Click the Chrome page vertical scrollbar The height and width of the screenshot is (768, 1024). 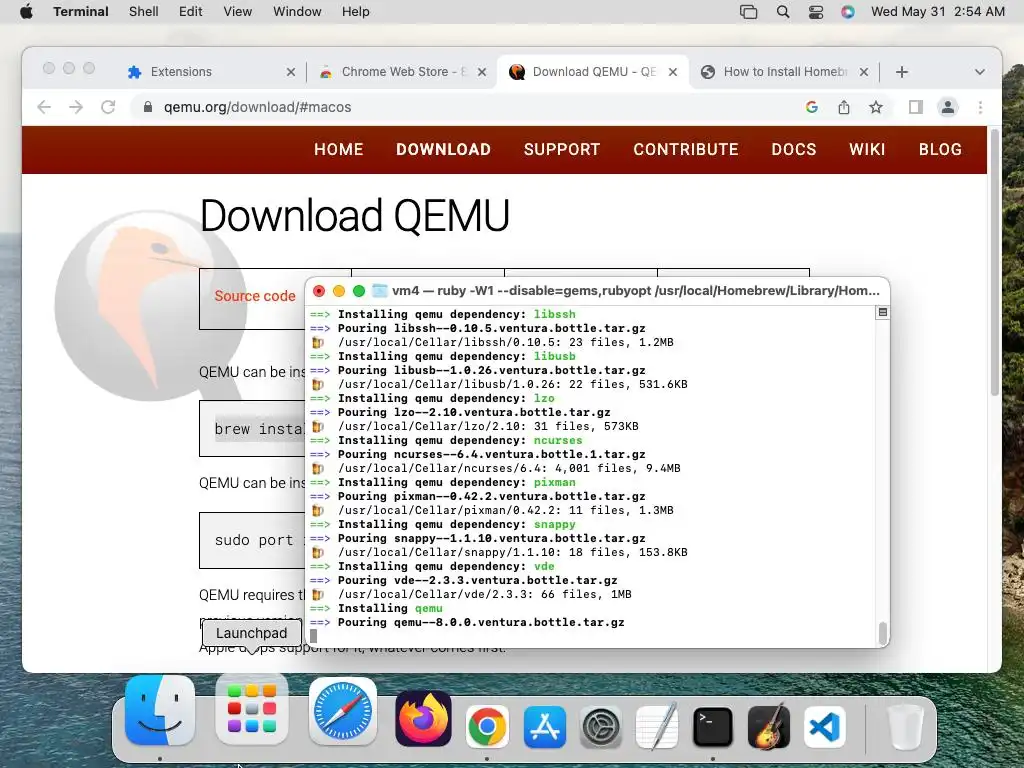pos(995,261)
